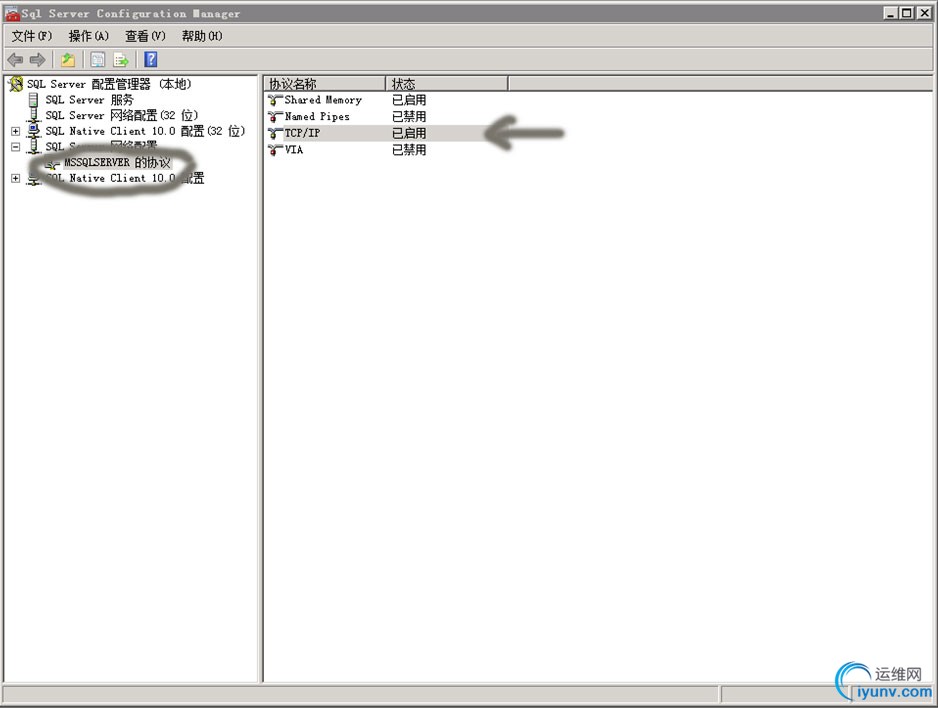
Task: Select MSSQLSERVER 的协议 tree item
Action: coord(117,163)
